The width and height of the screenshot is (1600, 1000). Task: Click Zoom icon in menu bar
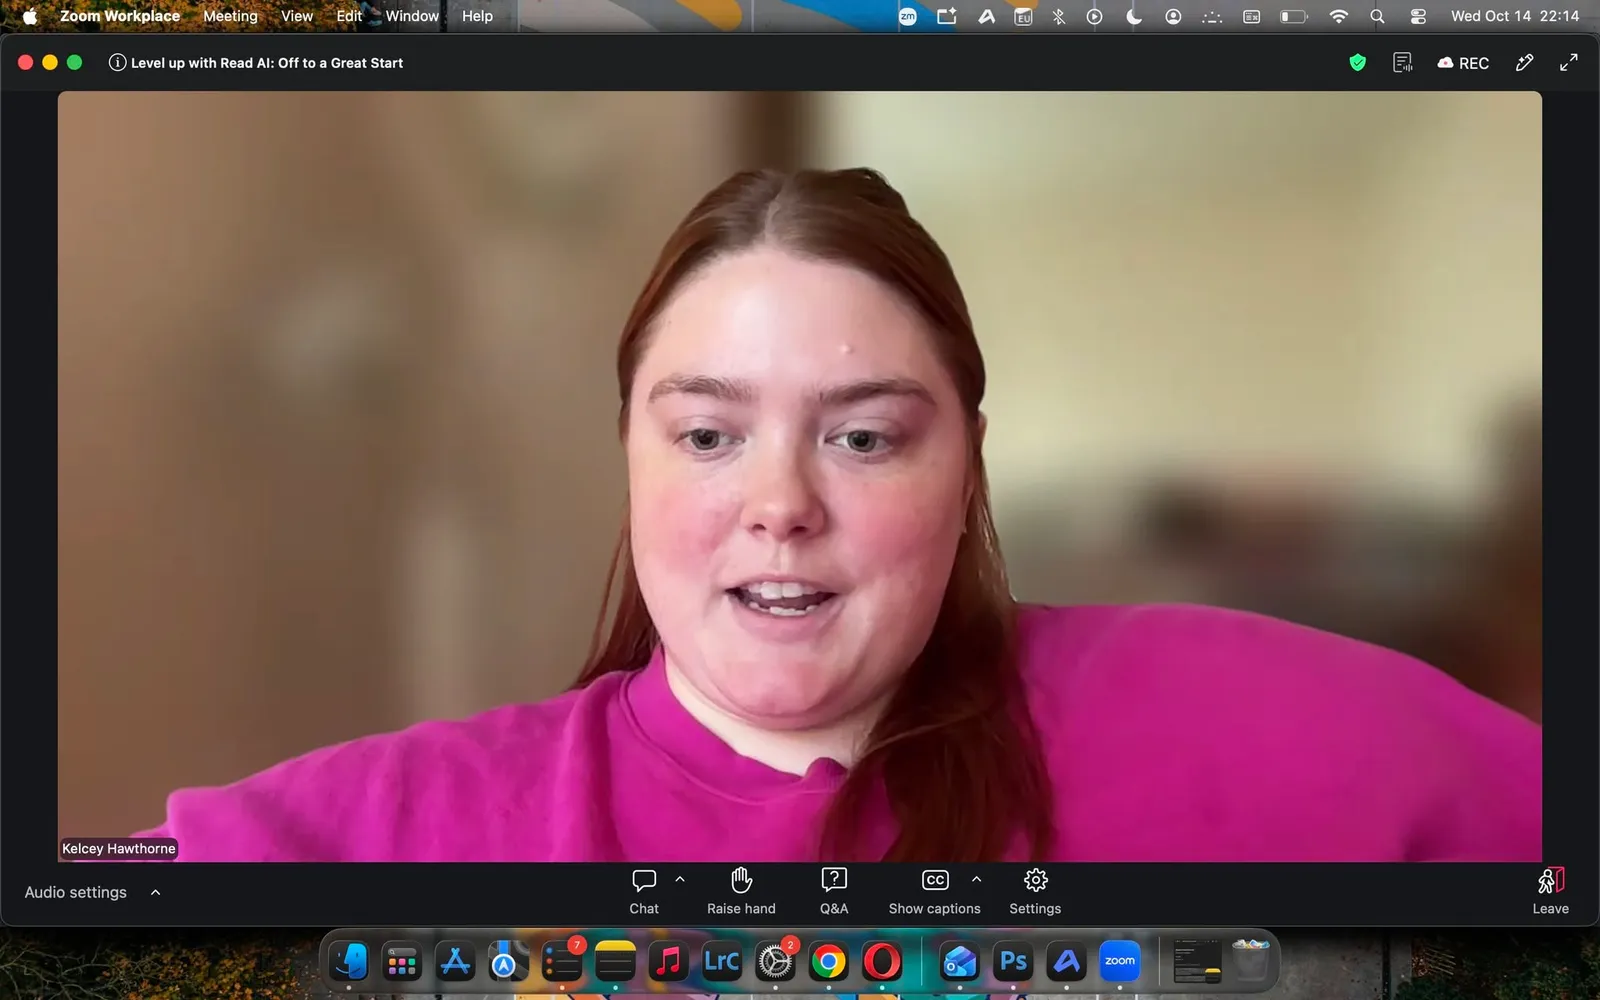coord(908,16)
